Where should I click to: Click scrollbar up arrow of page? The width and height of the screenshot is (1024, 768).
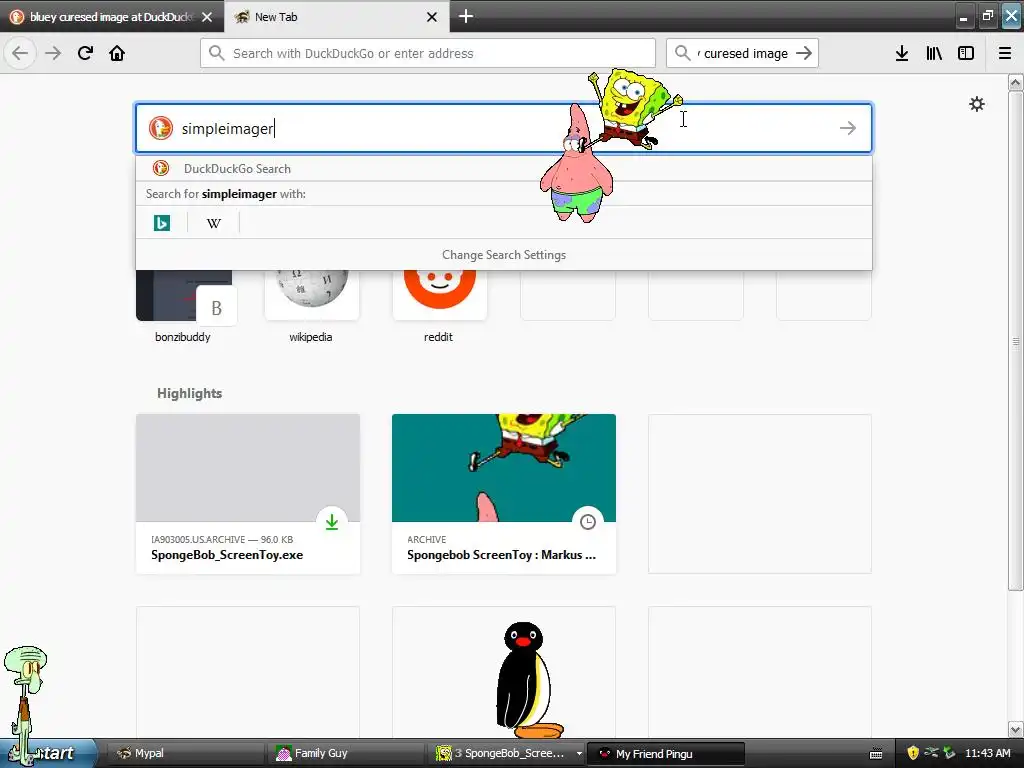1016,83
